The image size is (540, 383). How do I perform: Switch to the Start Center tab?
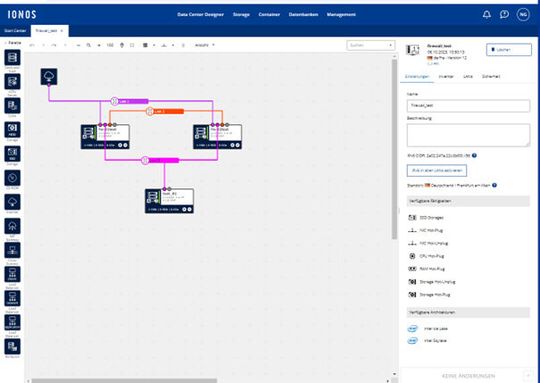click(x=15, y=31)
